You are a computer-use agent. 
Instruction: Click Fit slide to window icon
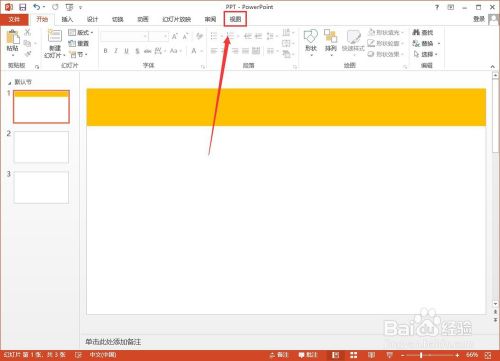488,355
